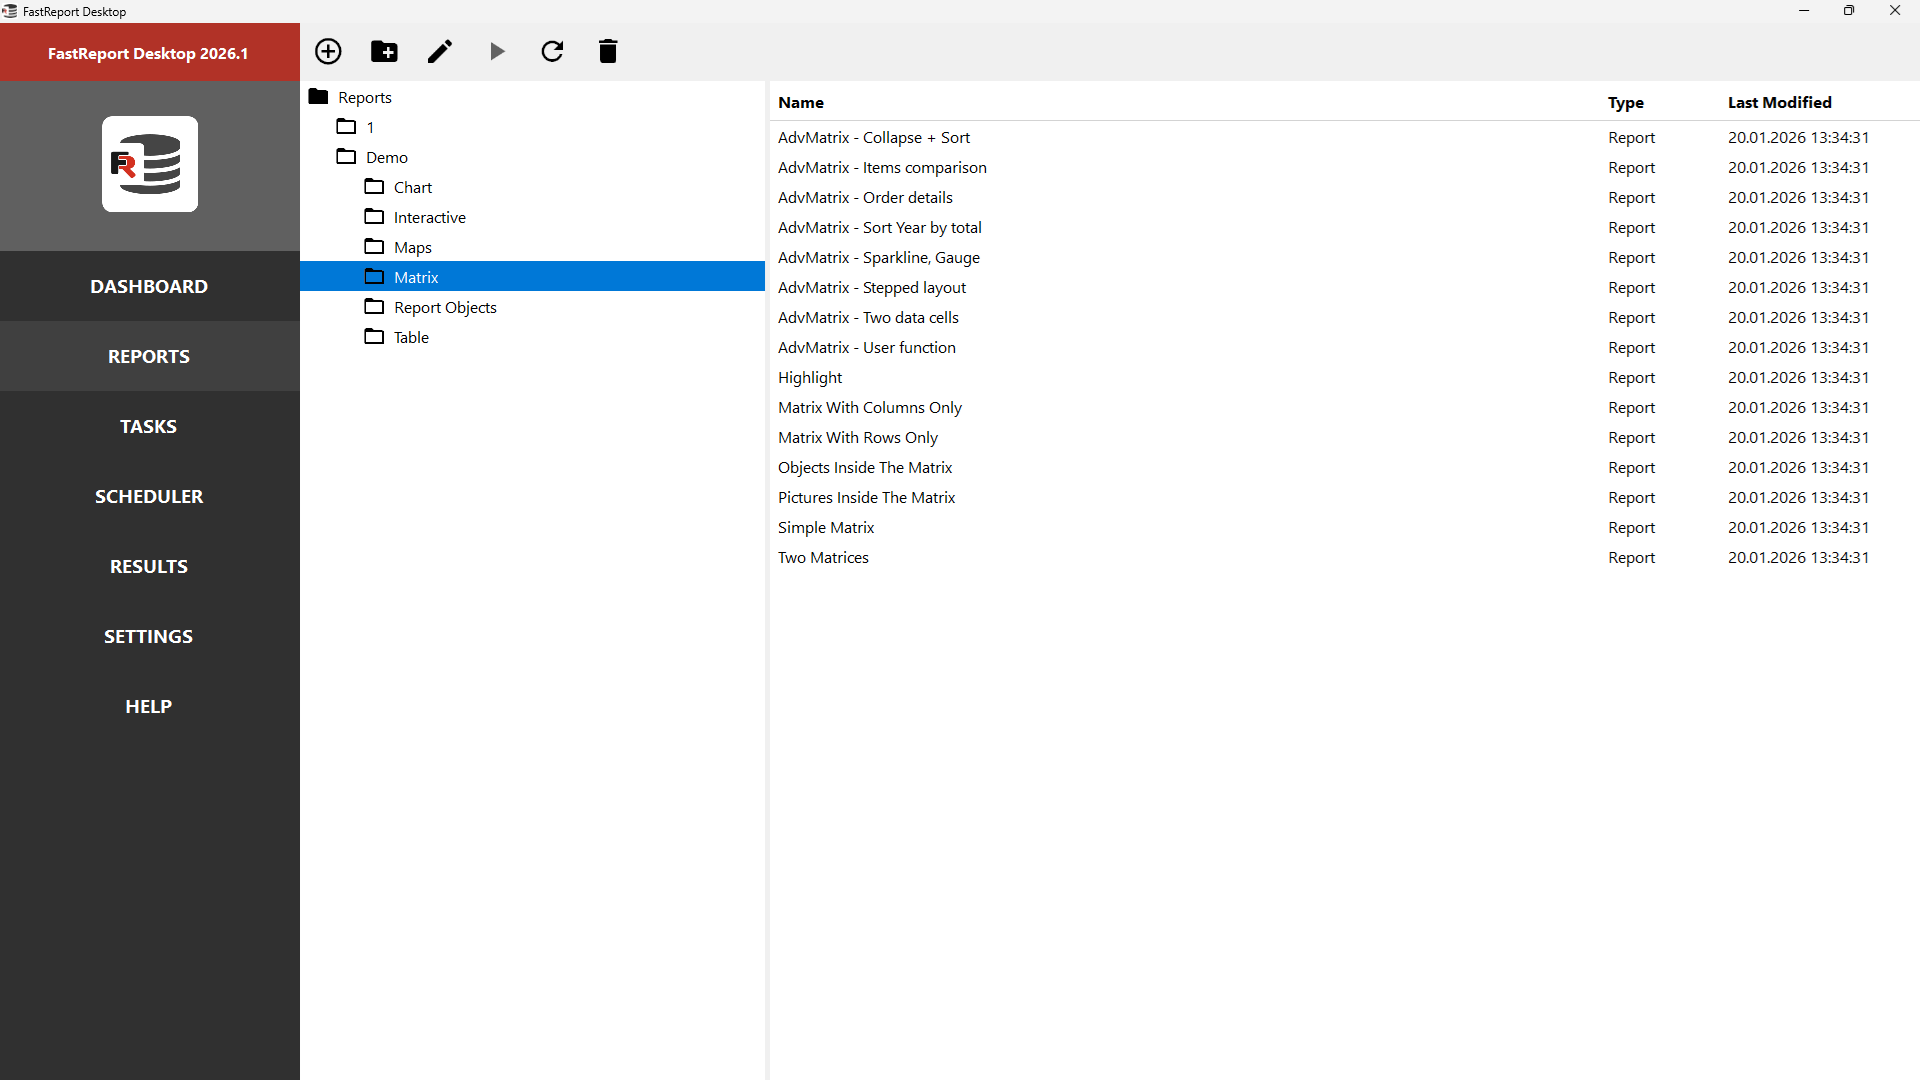
Task: Sort the list by the Name column header
Action: tap(801, 102)
